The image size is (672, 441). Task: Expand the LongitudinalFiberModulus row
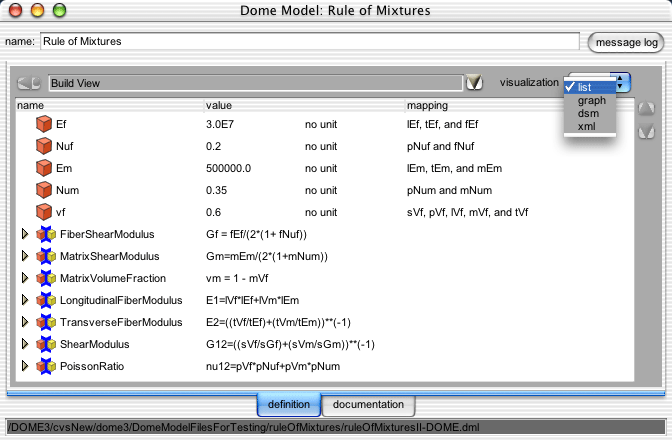[25, 300]
